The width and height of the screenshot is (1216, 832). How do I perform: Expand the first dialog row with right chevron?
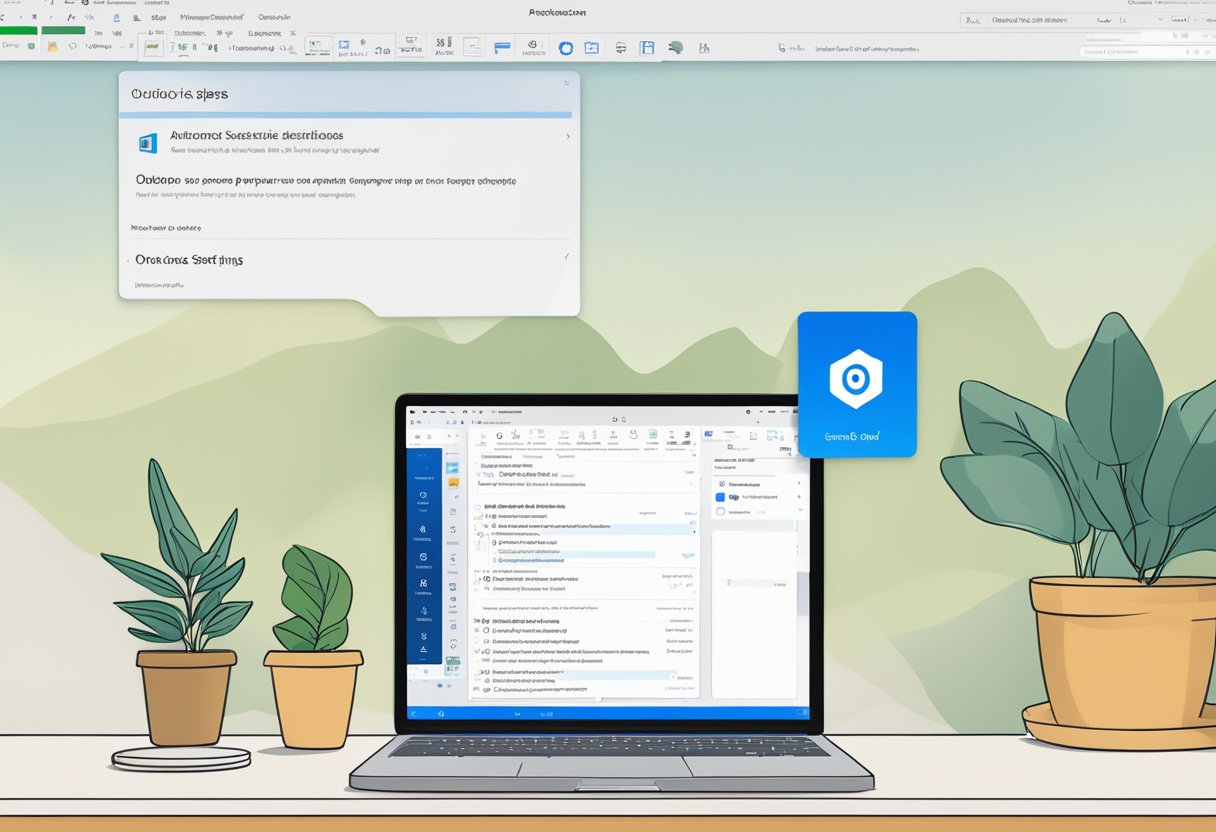pyautogui.click(x=568, y=136)
